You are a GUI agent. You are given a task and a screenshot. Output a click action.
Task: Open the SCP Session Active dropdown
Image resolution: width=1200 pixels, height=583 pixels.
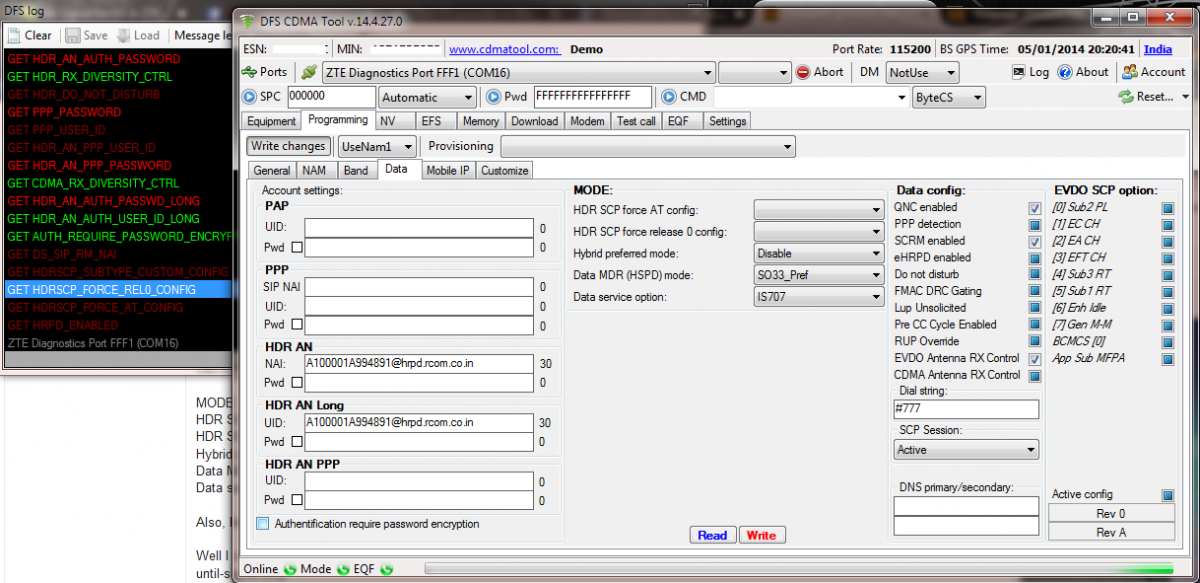pos(966,450)
